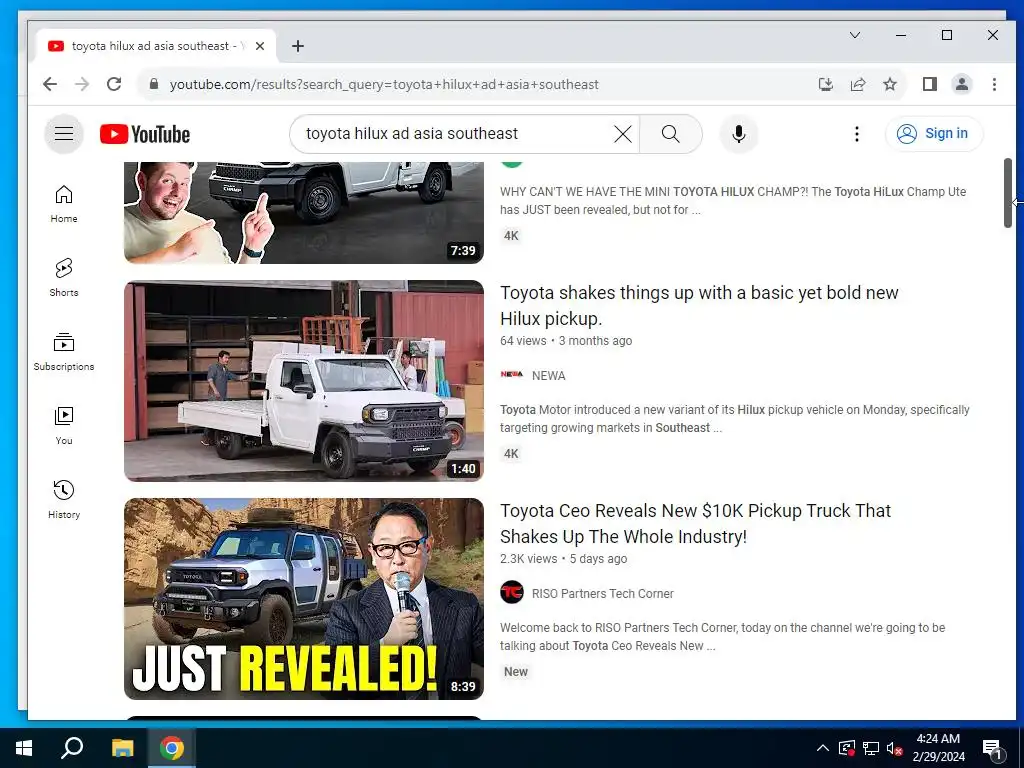This screenshot has width=1024, height=768.
Task: Click the 4K badge under NEWA video
Action: (x=511, y=454)
